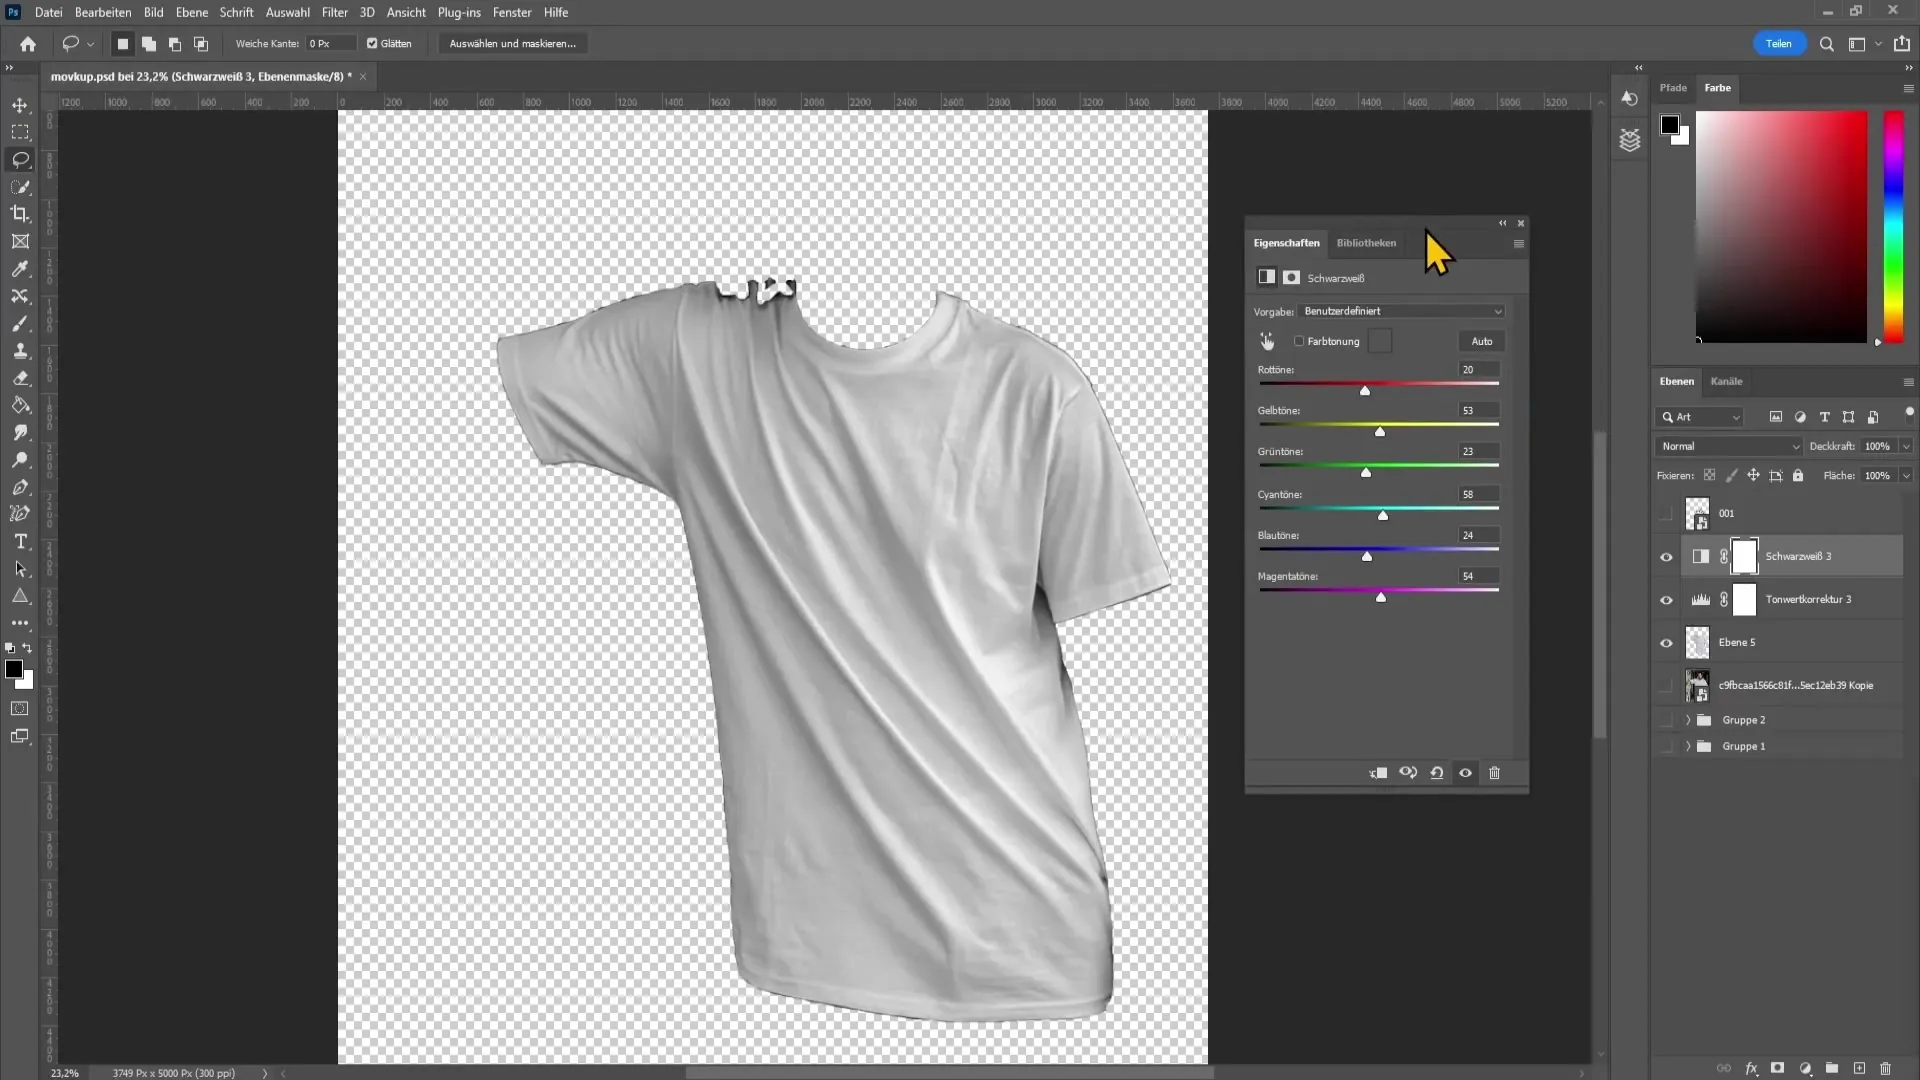The image size is (1920, 1080).
Task: Create new group folder icon
Action: [1832, 1068]
